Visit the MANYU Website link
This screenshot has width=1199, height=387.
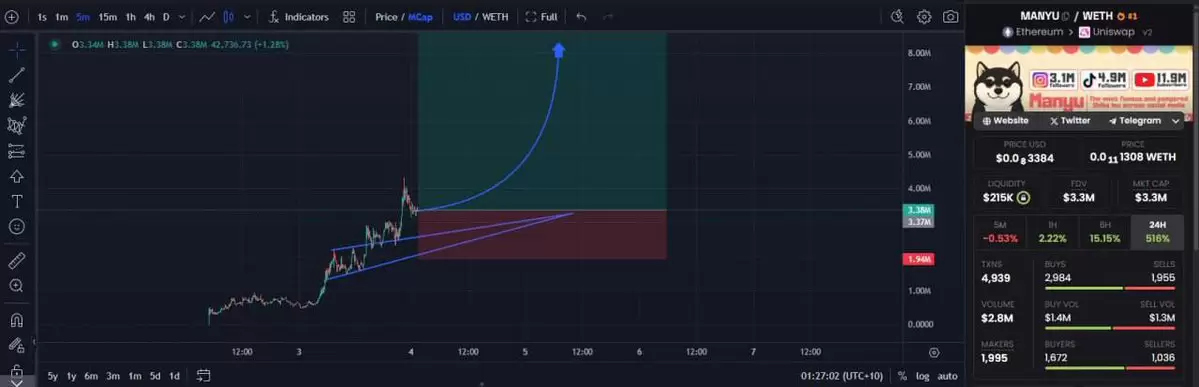coord(1006,121)
